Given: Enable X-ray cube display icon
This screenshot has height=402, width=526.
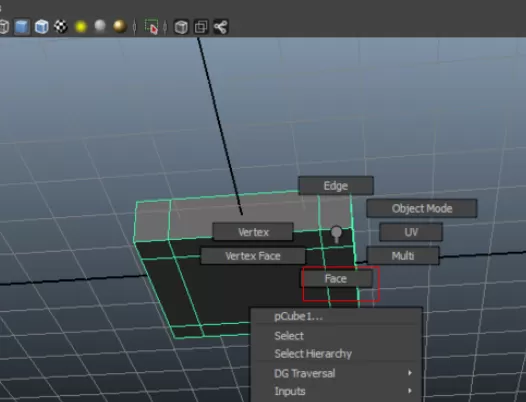Looking at the screenshot, I should tap(181, 27).
